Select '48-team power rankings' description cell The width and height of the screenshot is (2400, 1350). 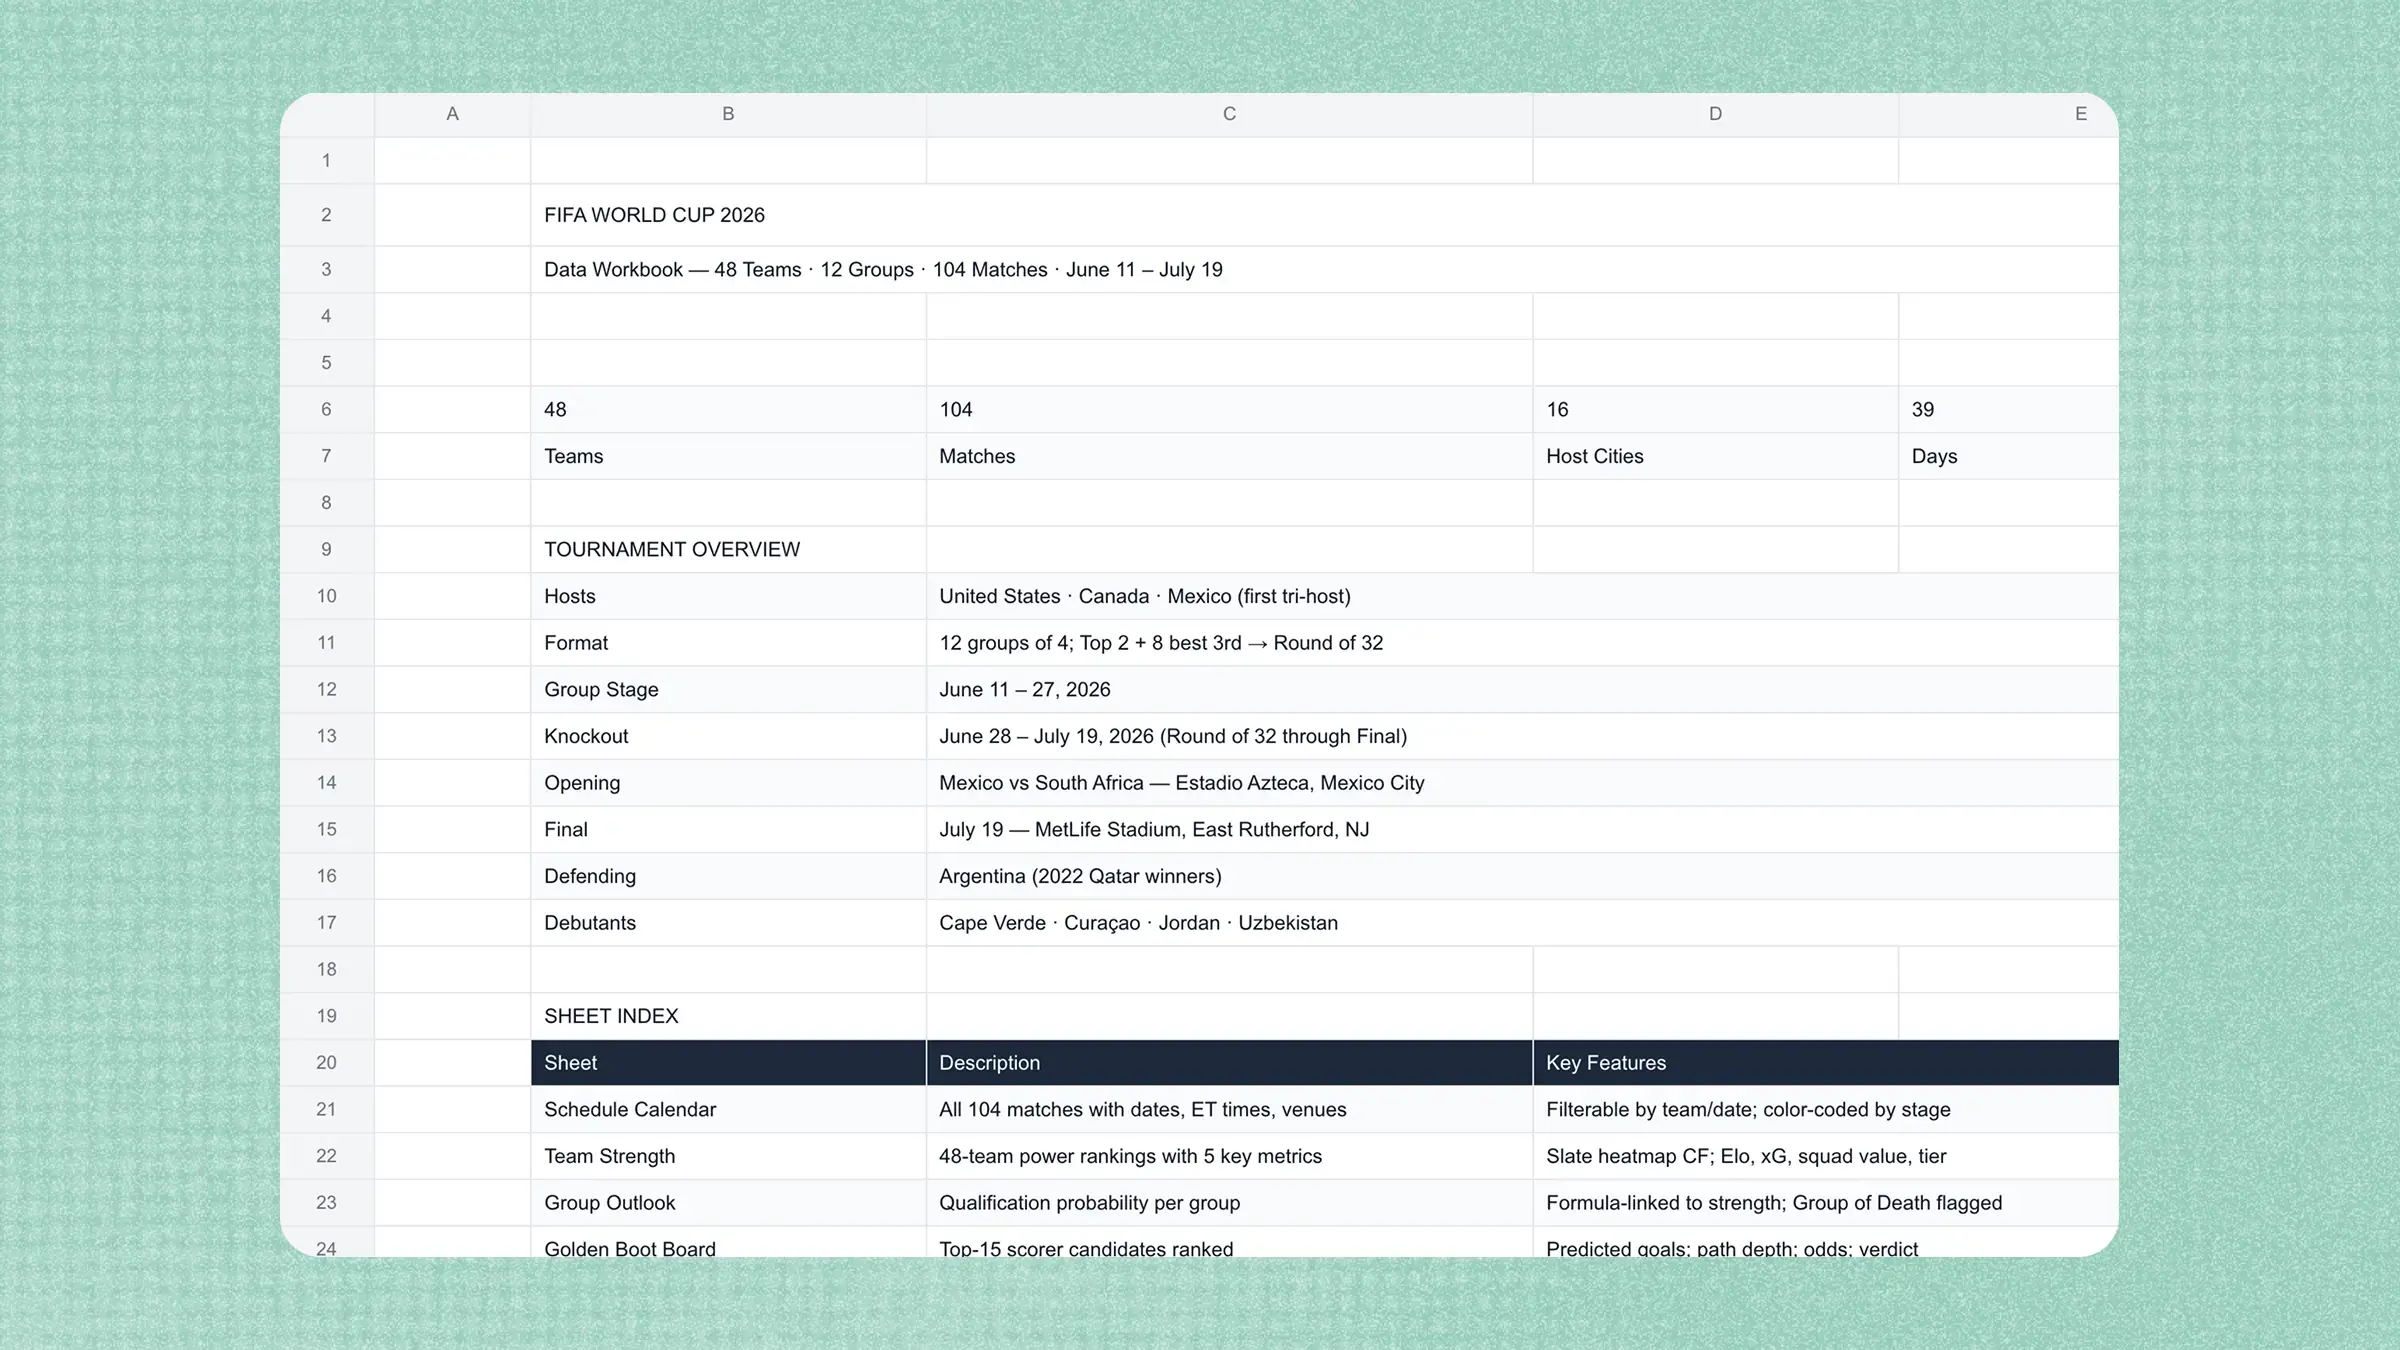tap(1229, 1156)
